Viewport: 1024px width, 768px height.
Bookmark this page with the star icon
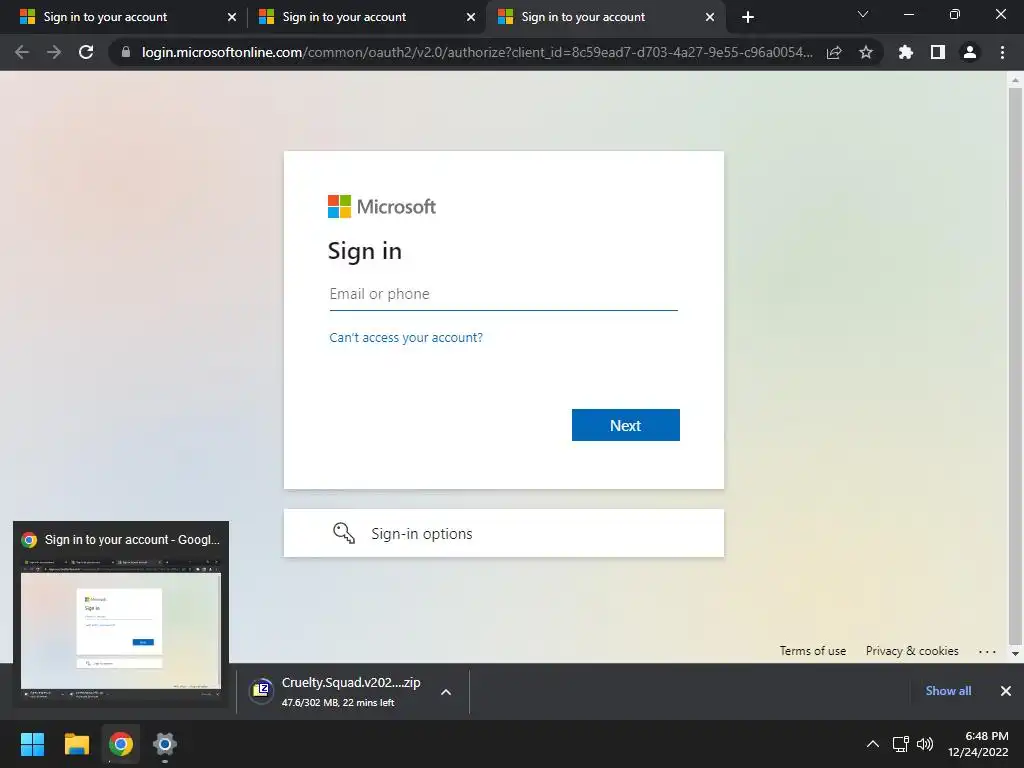pos(865,52)
